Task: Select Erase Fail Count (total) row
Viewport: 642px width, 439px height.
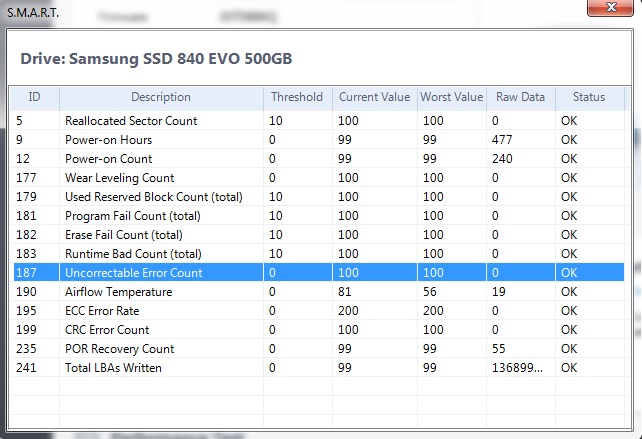Action: 319,235
